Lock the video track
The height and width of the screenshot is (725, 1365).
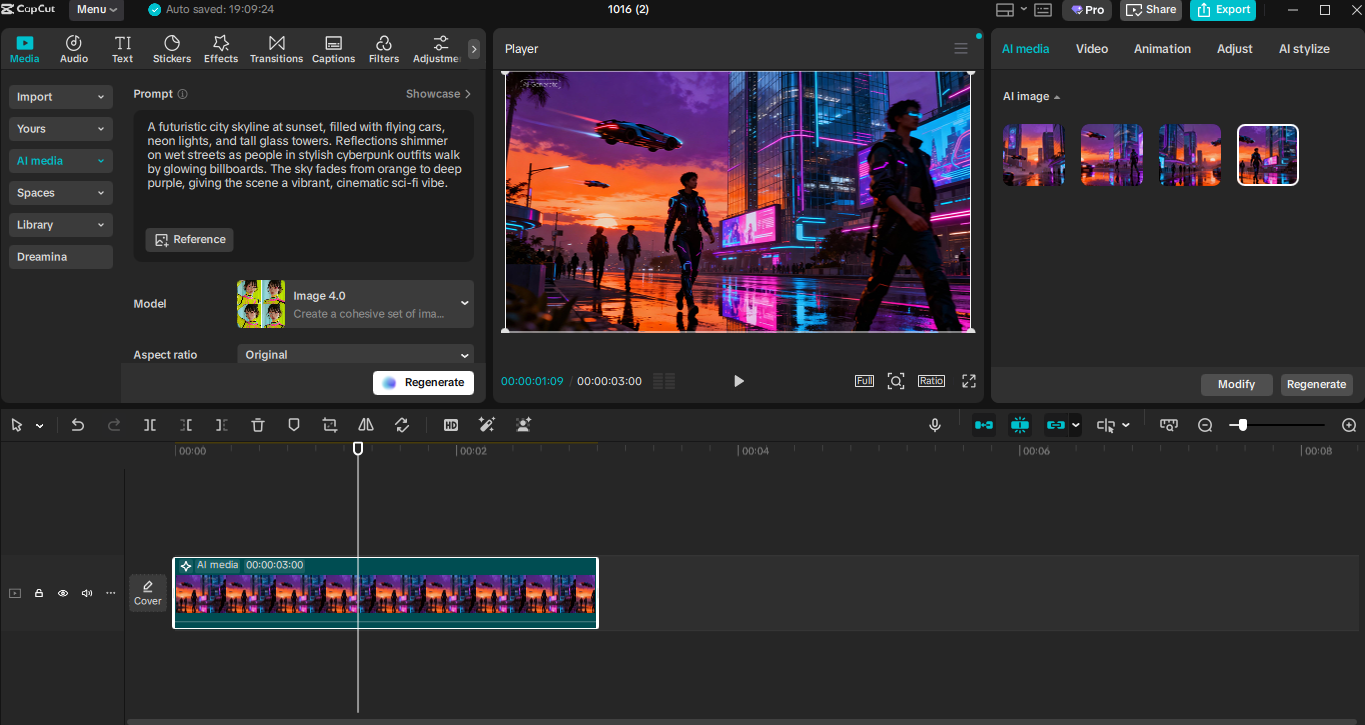(38, 593)
